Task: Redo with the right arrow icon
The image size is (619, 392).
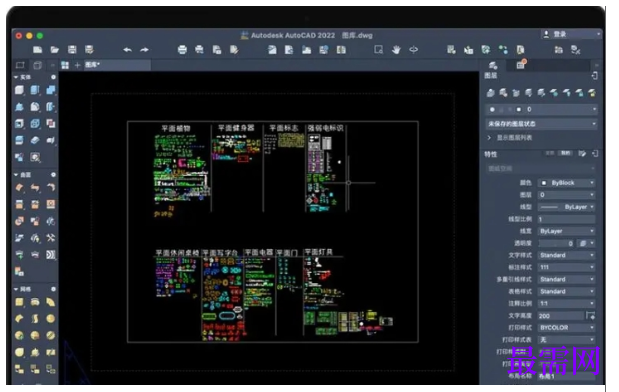Action: coord(144,50)
